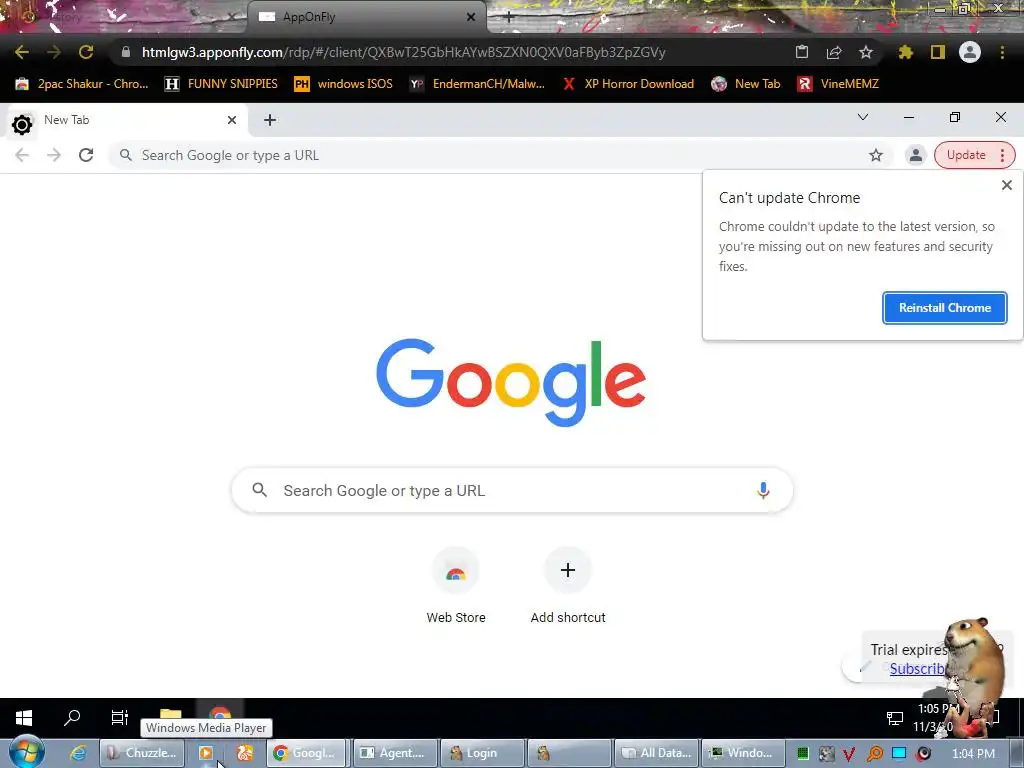Open Task View on the inner taskbar

120,718
